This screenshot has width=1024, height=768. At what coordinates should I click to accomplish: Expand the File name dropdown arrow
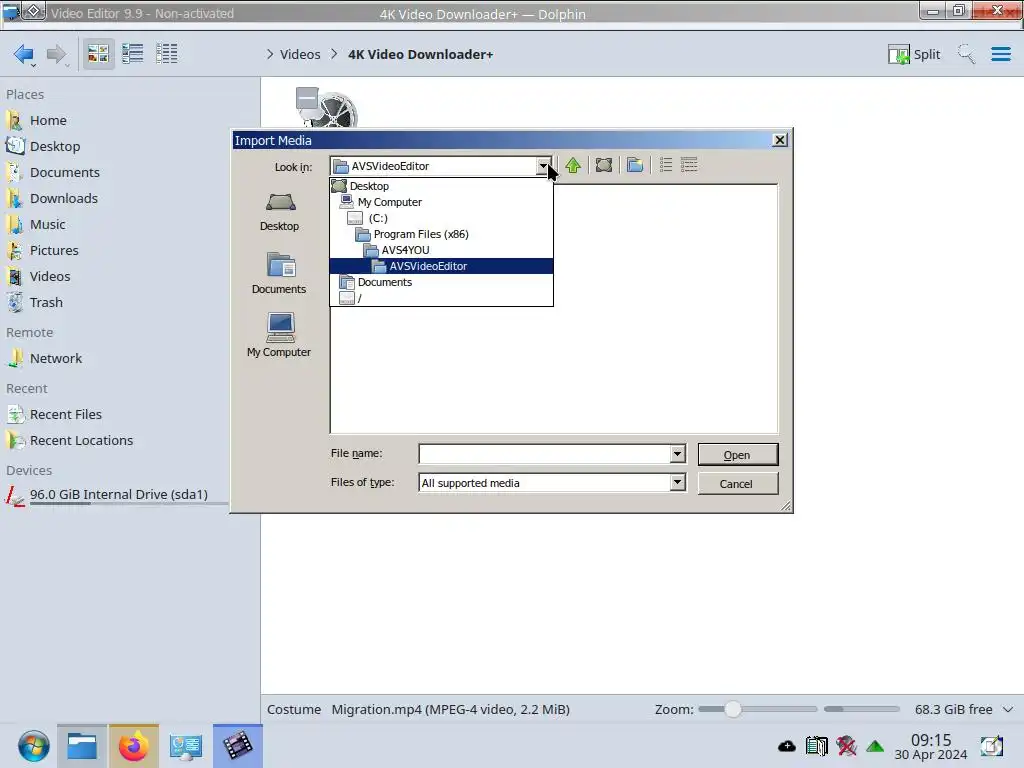678,454
